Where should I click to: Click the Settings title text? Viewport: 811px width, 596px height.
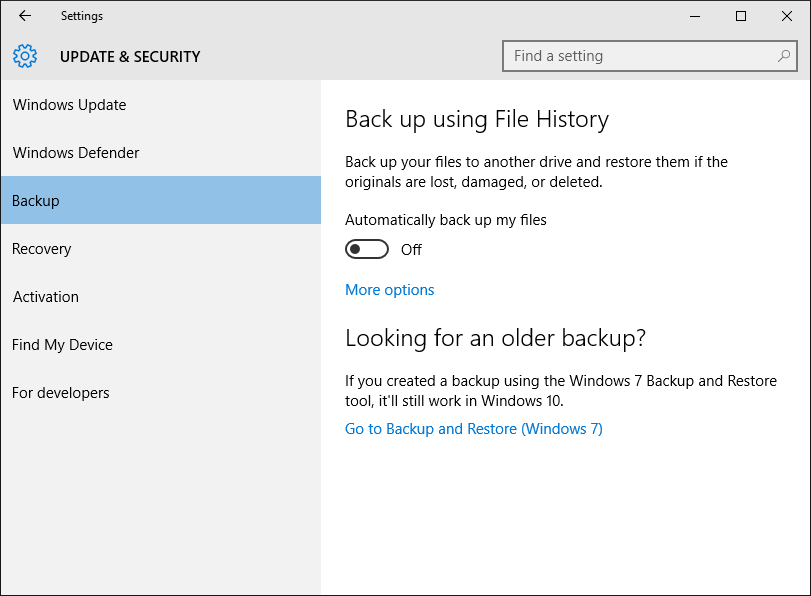coord(82,16)
